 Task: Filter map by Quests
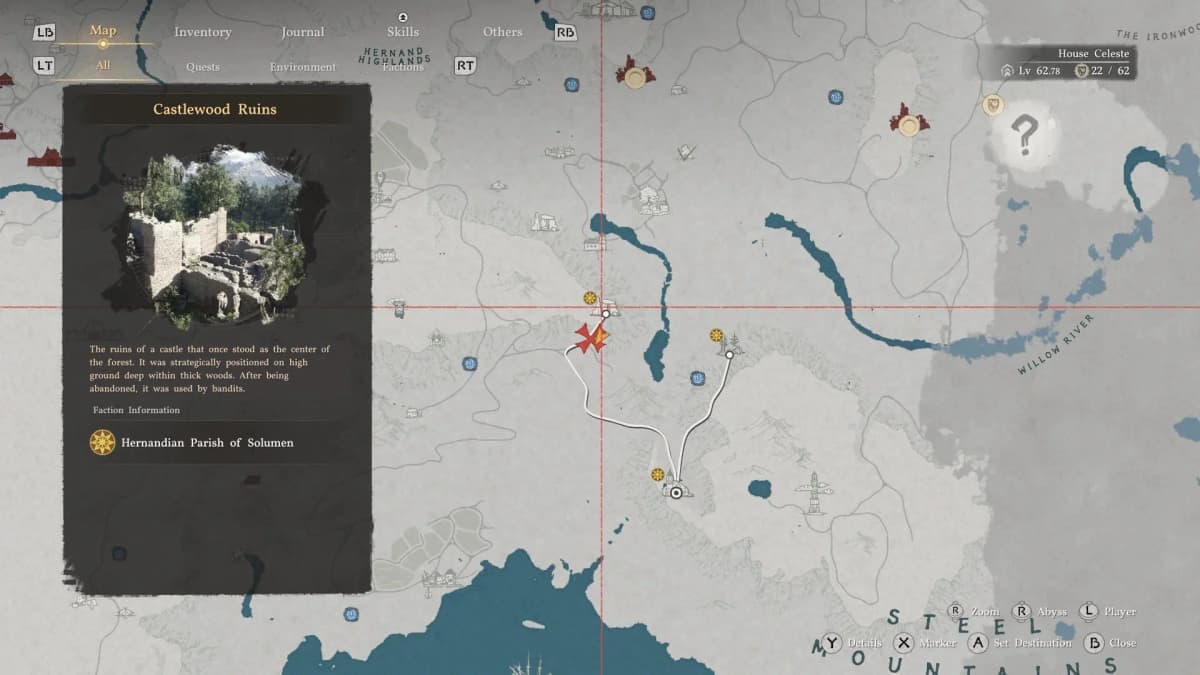click(x=203, y=67)
